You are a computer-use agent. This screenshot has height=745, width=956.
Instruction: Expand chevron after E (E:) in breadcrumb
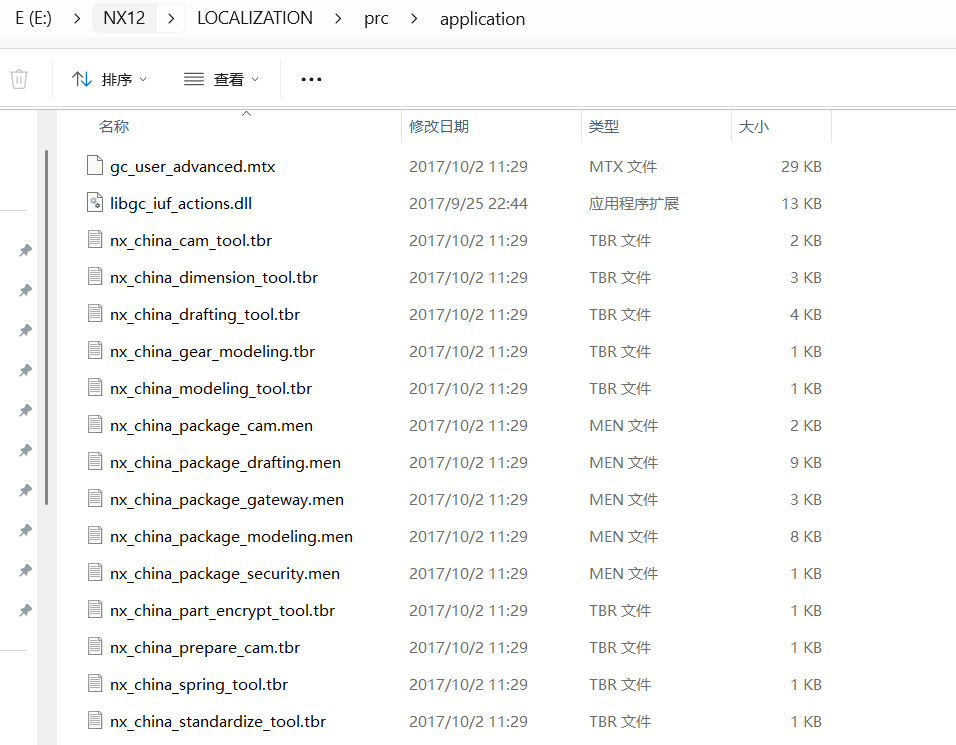coord(77,19)
